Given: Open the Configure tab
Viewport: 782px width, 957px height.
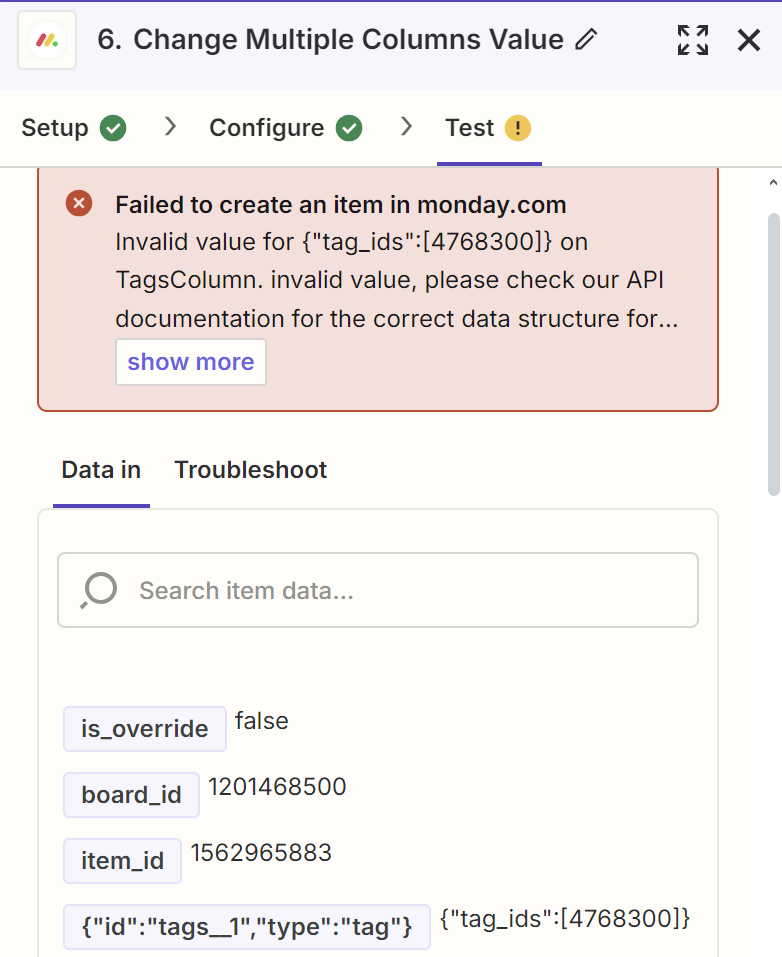Looking at the screenshot, I should 286,128.
